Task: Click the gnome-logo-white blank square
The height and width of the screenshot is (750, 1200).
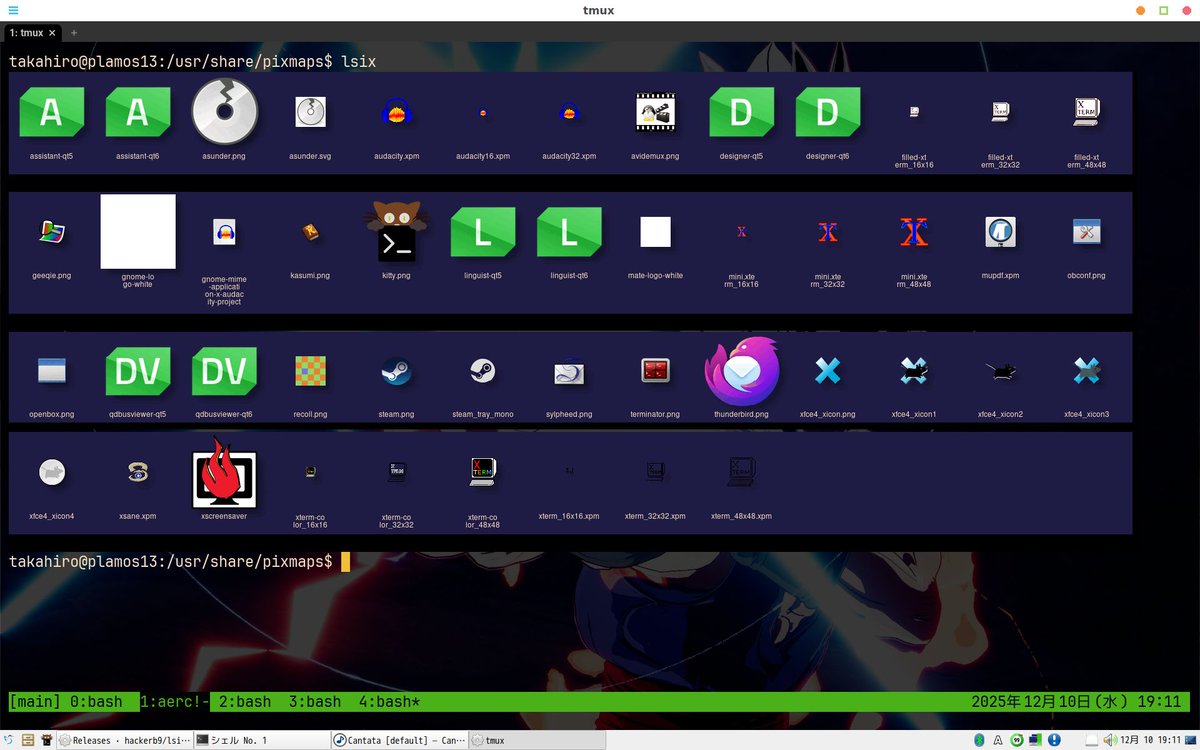Action: coord(138,232)
